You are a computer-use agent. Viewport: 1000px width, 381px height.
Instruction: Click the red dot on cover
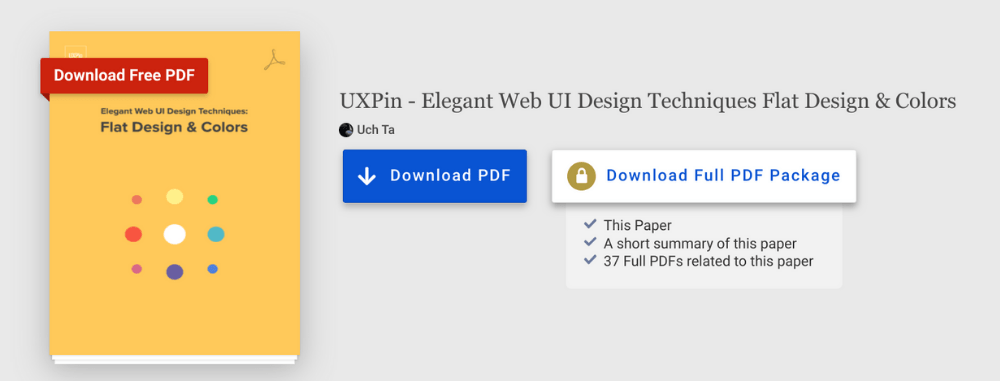[133, 234]
